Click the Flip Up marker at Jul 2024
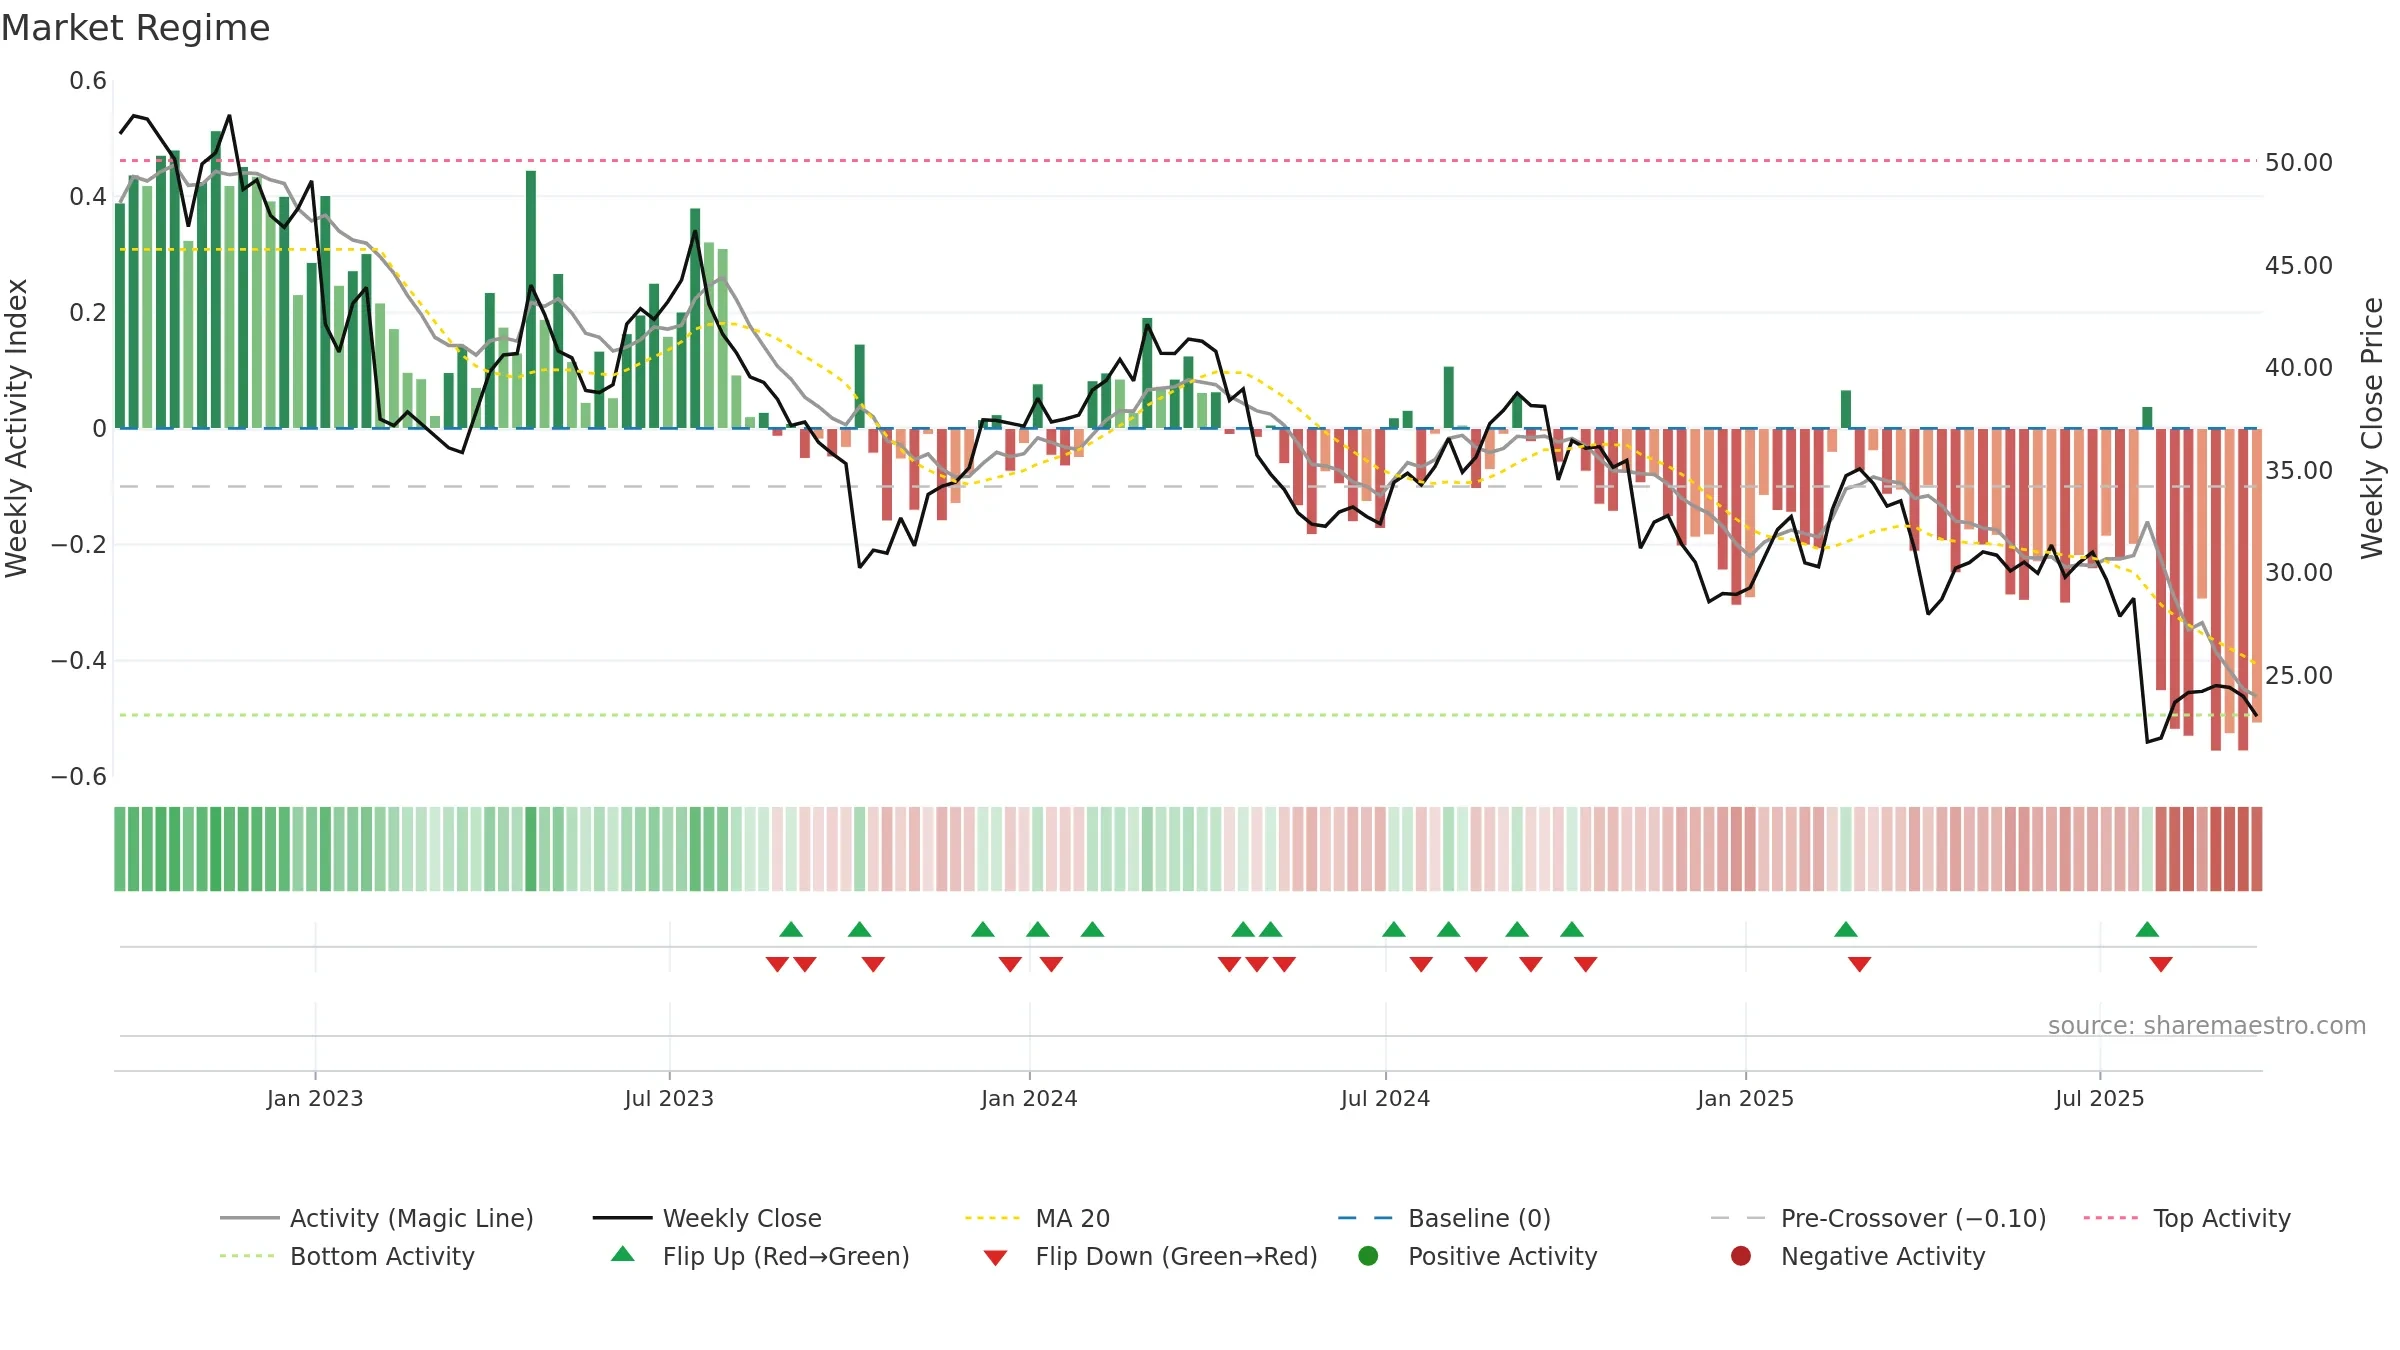This screenshot has height=1350, width=2400. [1394, 929]
